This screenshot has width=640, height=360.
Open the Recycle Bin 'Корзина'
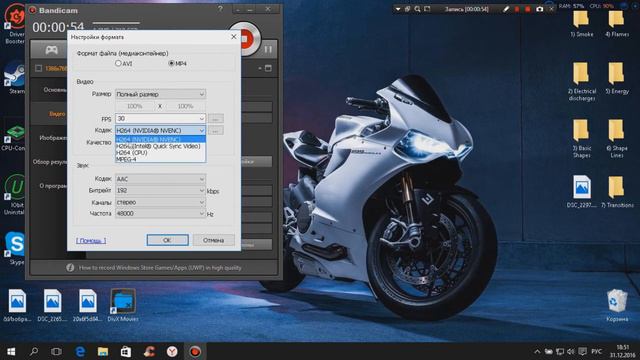click(x=617, y=305)
